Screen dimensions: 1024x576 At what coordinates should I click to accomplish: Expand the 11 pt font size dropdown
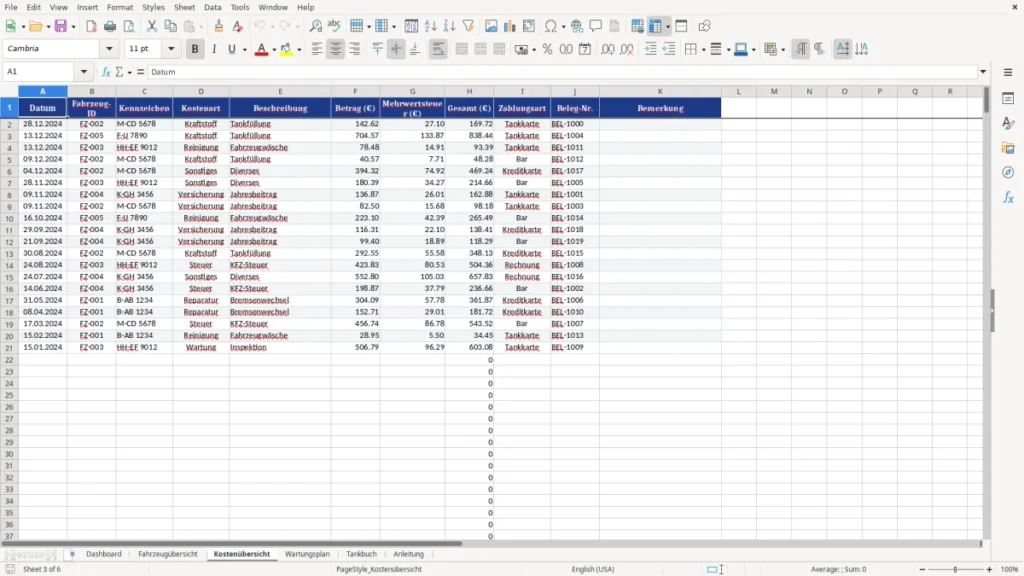pyautogui.click(x=171, y=48)
